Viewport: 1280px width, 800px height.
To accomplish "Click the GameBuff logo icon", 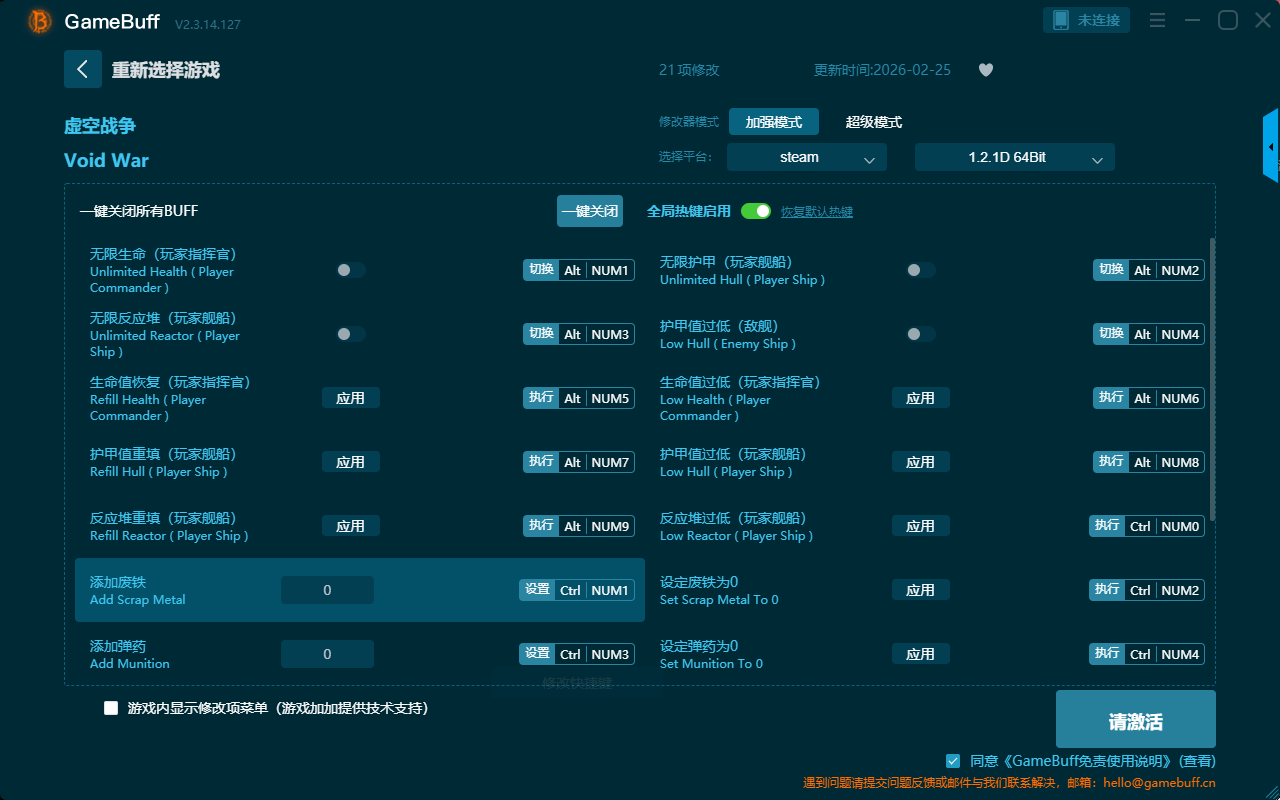I will (39, 21).
